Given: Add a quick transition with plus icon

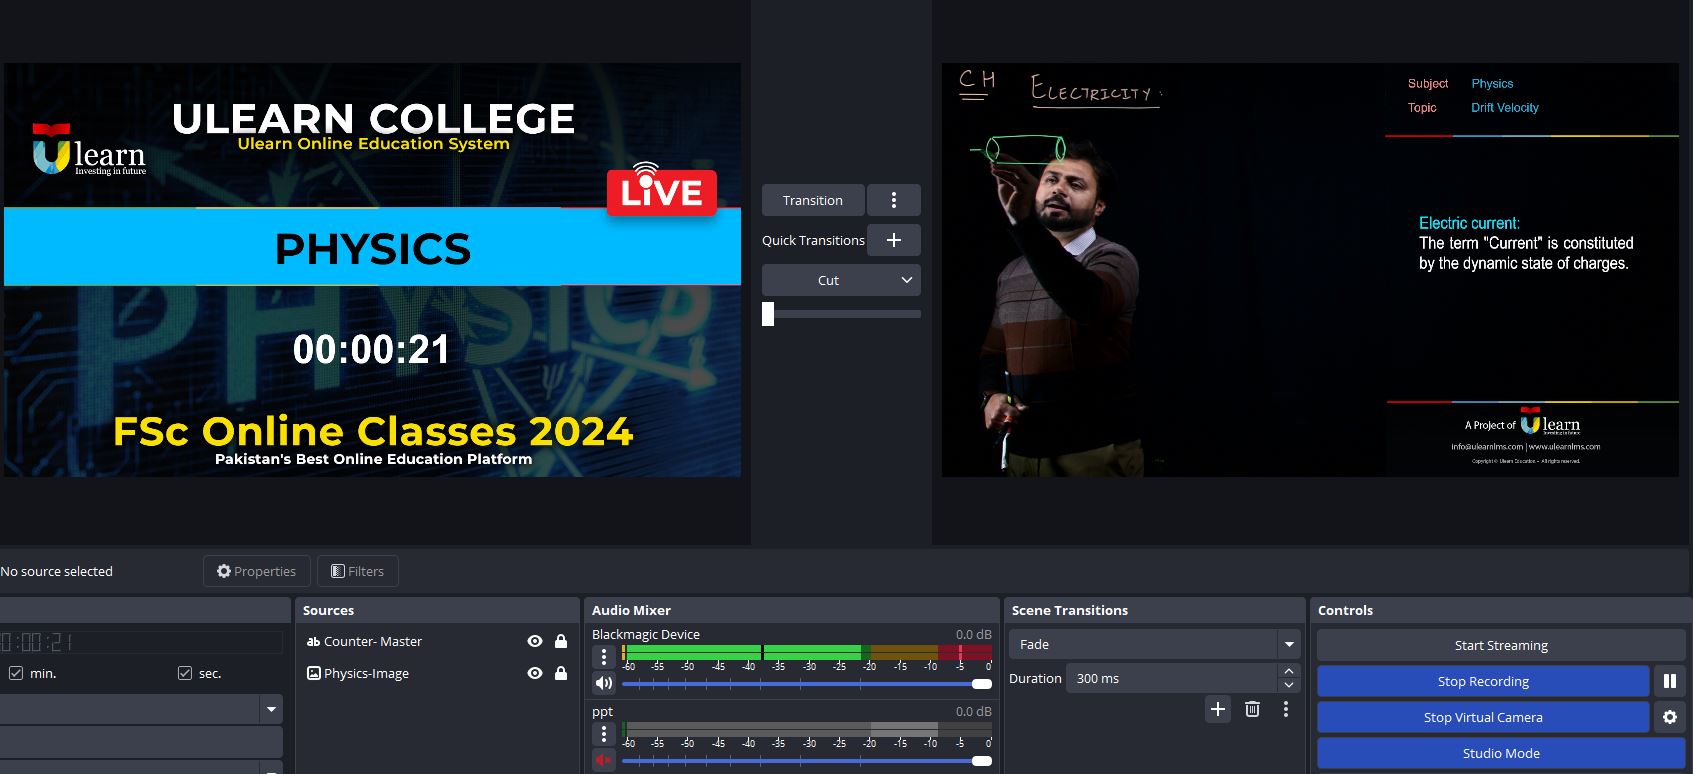Looking at the screenshot, I should tap(894, 240).
